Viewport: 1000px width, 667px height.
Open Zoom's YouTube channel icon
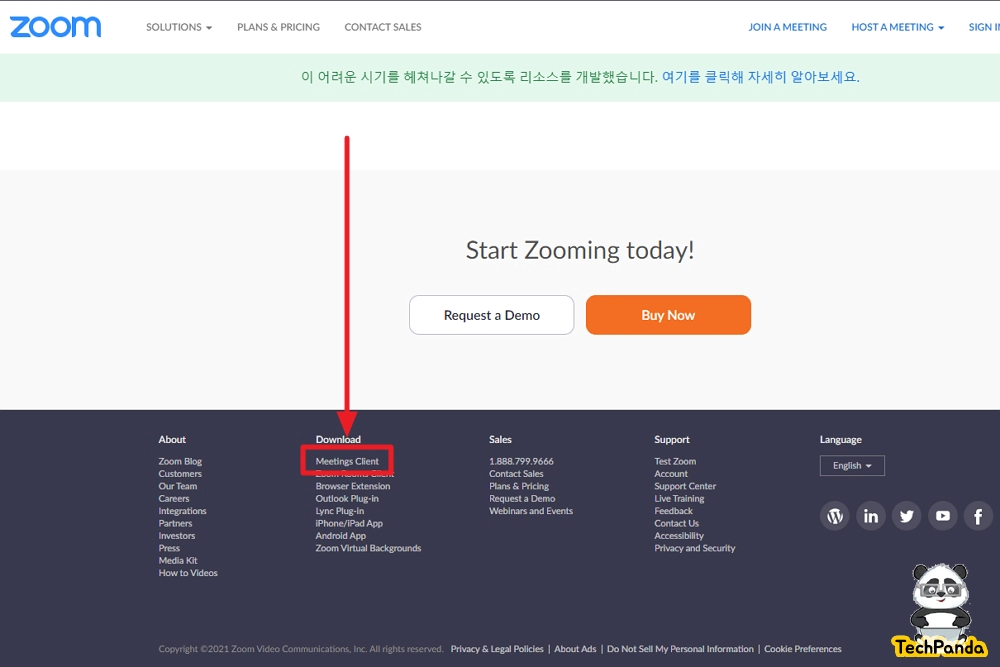(x=942, y=515)
